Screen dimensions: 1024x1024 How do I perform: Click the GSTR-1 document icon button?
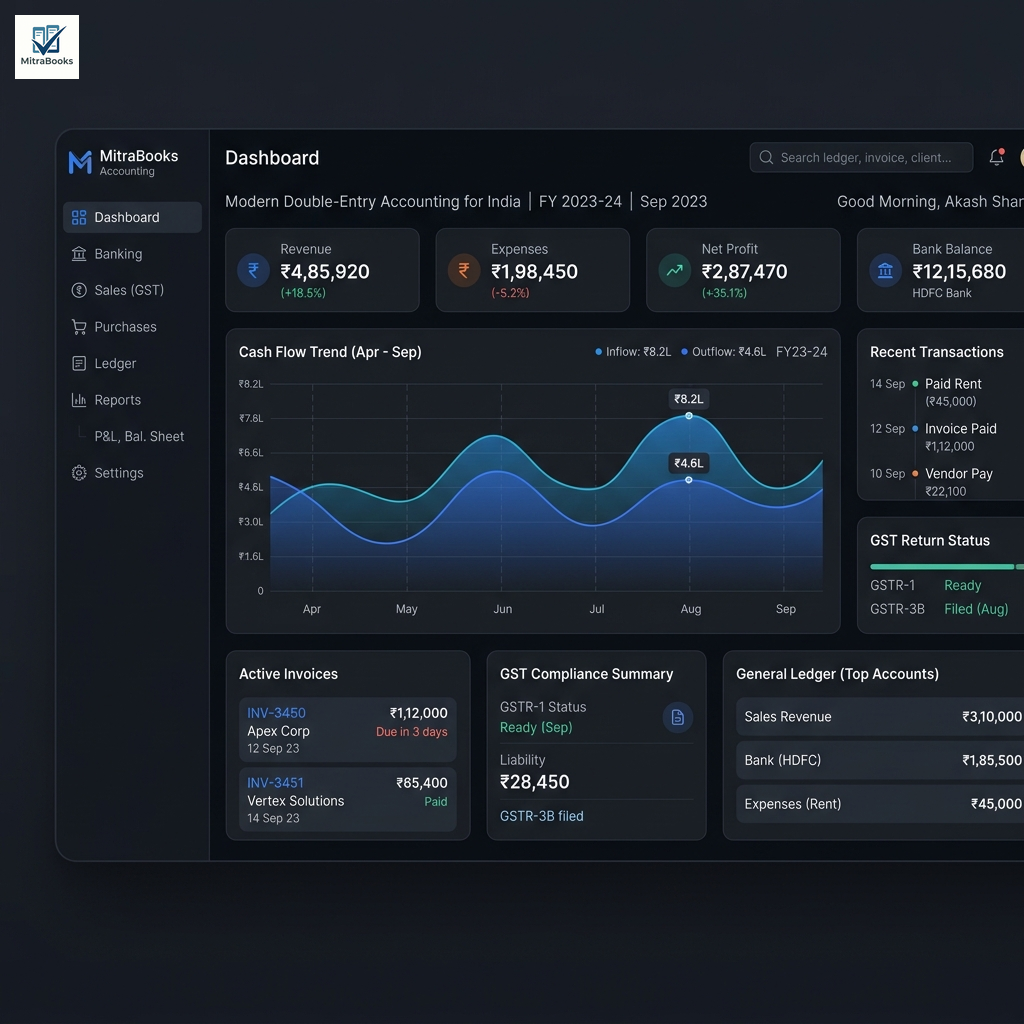point(678,718)
